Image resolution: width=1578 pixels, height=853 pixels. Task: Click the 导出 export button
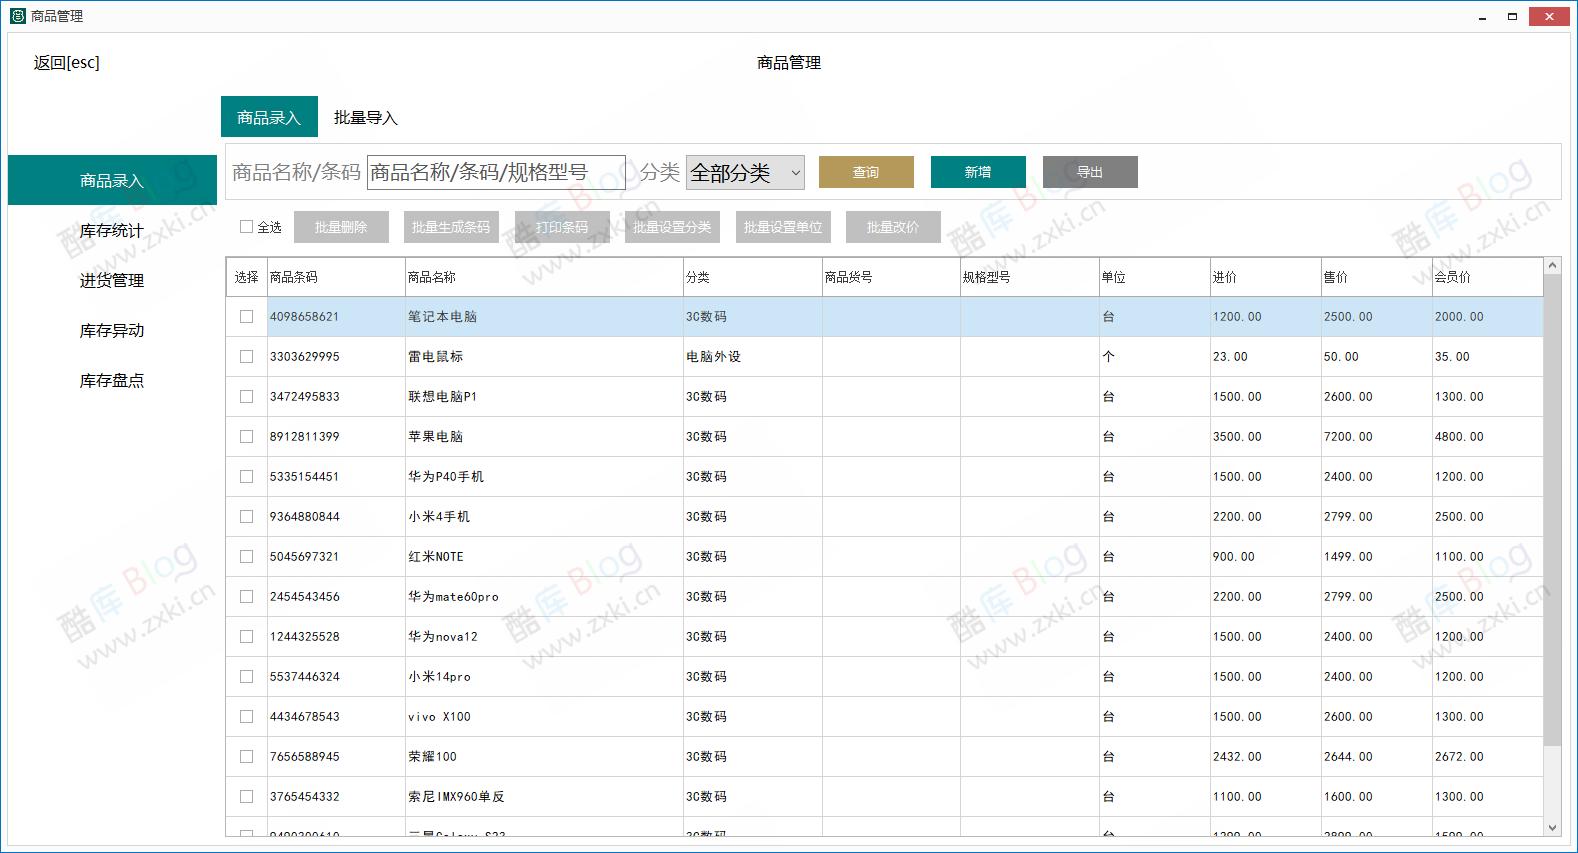click(x=1090, y=172)
